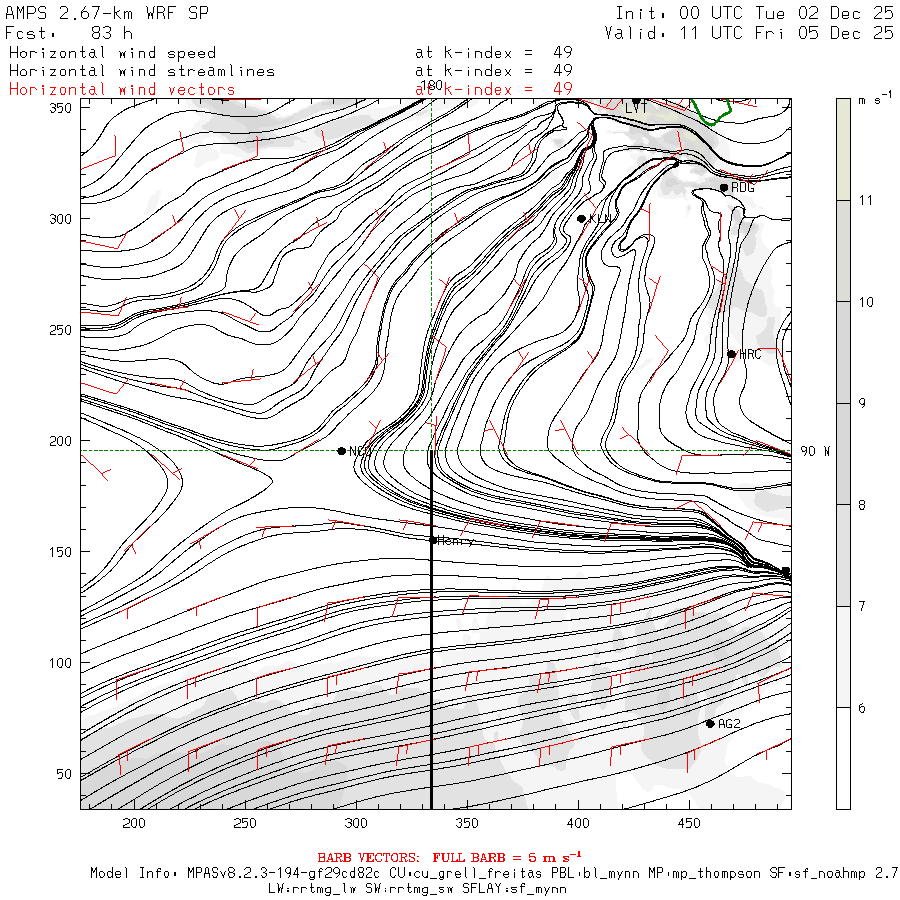The height and width of the screenshot is (900, 900).
Task: Click the green outline shape at map top
Action: tap(711, 111)
